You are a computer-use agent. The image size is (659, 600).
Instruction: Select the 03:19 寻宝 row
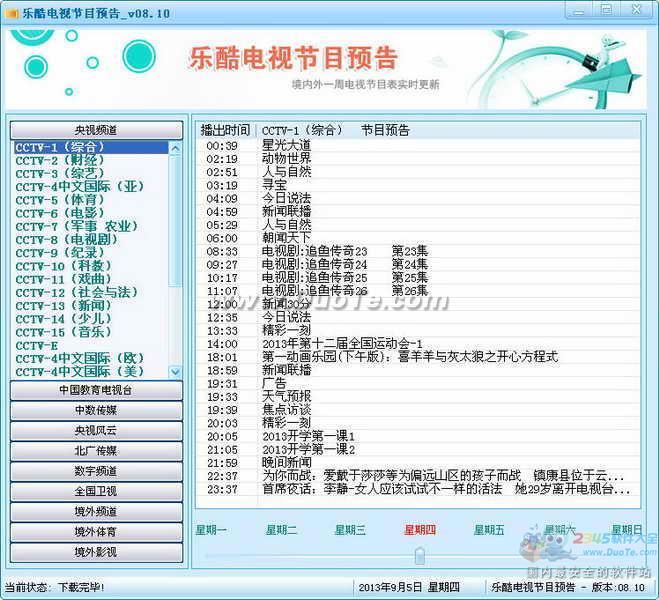click(x=418, y=185)
